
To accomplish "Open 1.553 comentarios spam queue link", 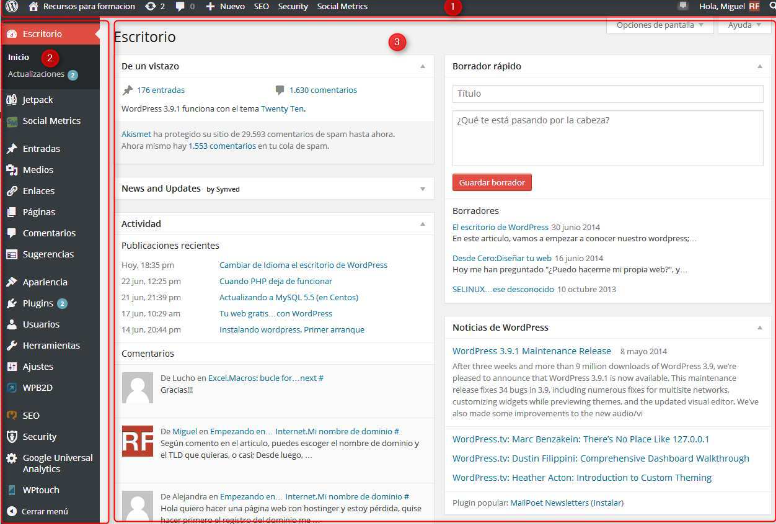I will (x=222, y=146).
